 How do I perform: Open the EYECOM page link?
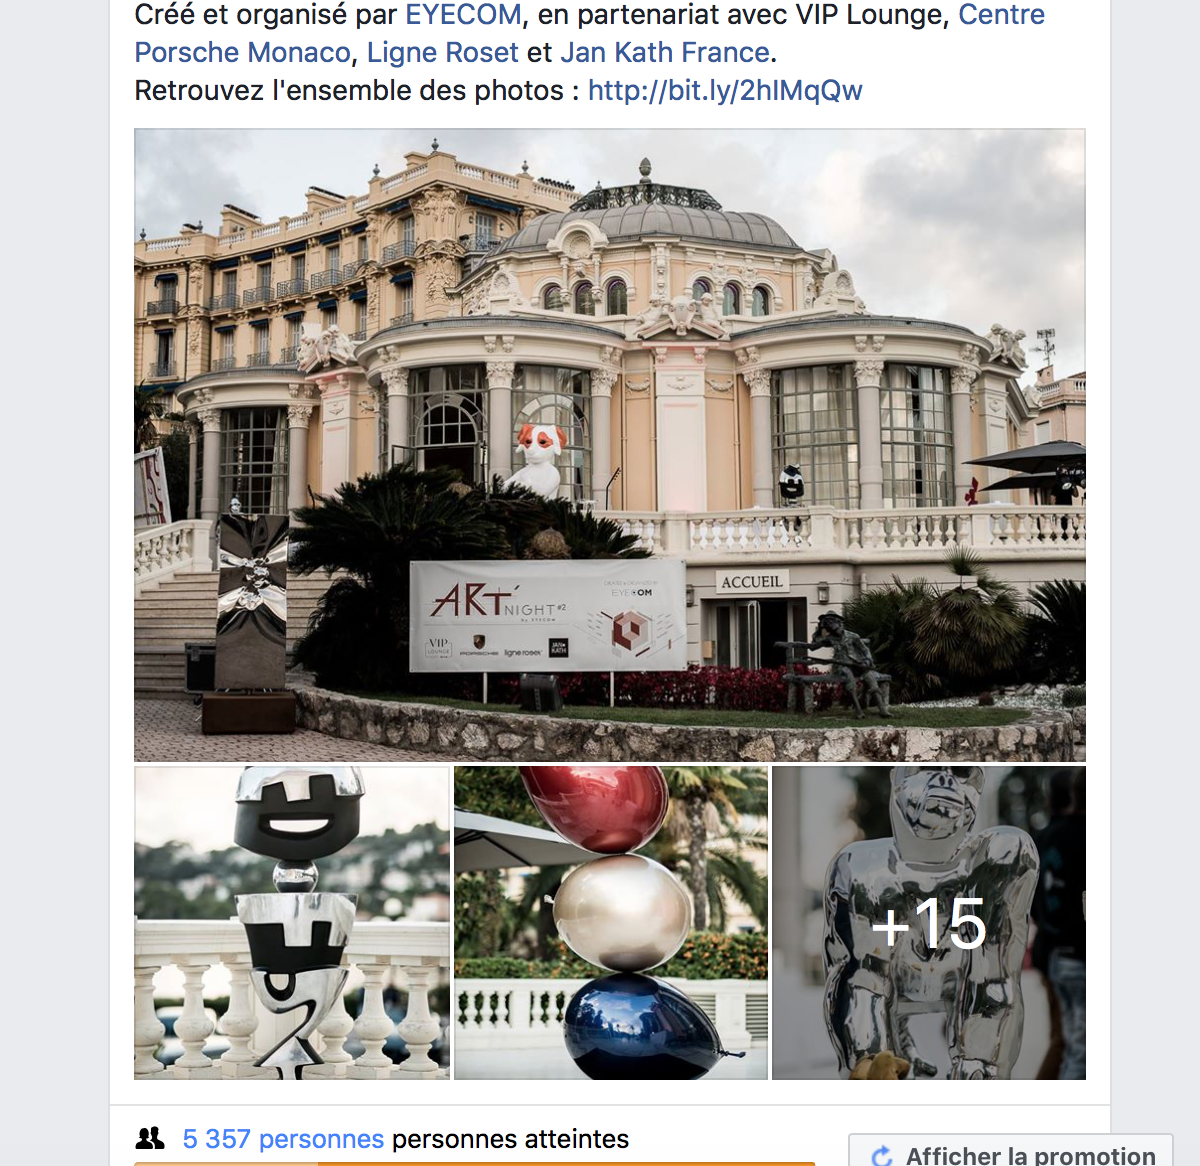coord(463,15)
